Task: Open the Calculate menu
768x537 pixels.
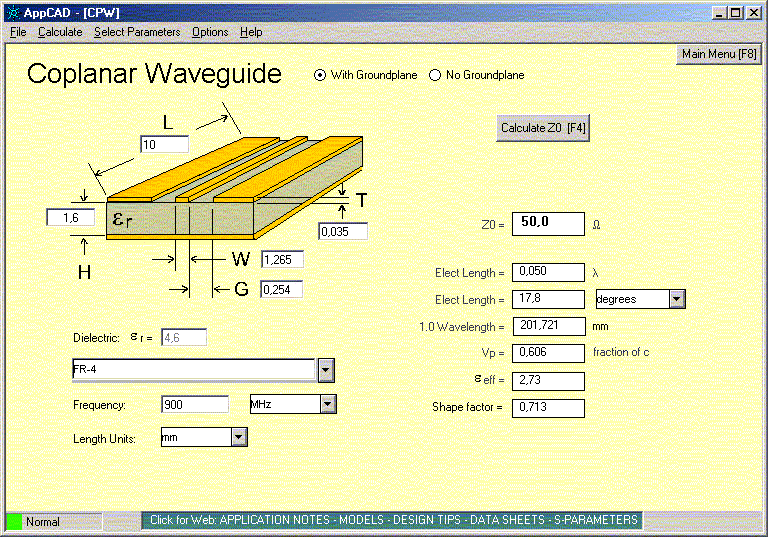Action: point(60,32)
